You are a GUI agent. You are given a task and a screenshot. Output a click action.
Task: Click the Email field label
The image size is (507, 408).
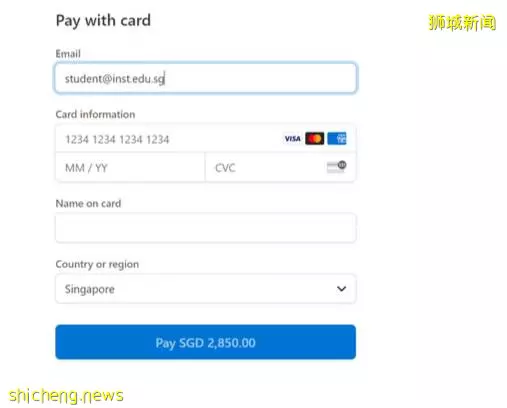click(68, 54)
